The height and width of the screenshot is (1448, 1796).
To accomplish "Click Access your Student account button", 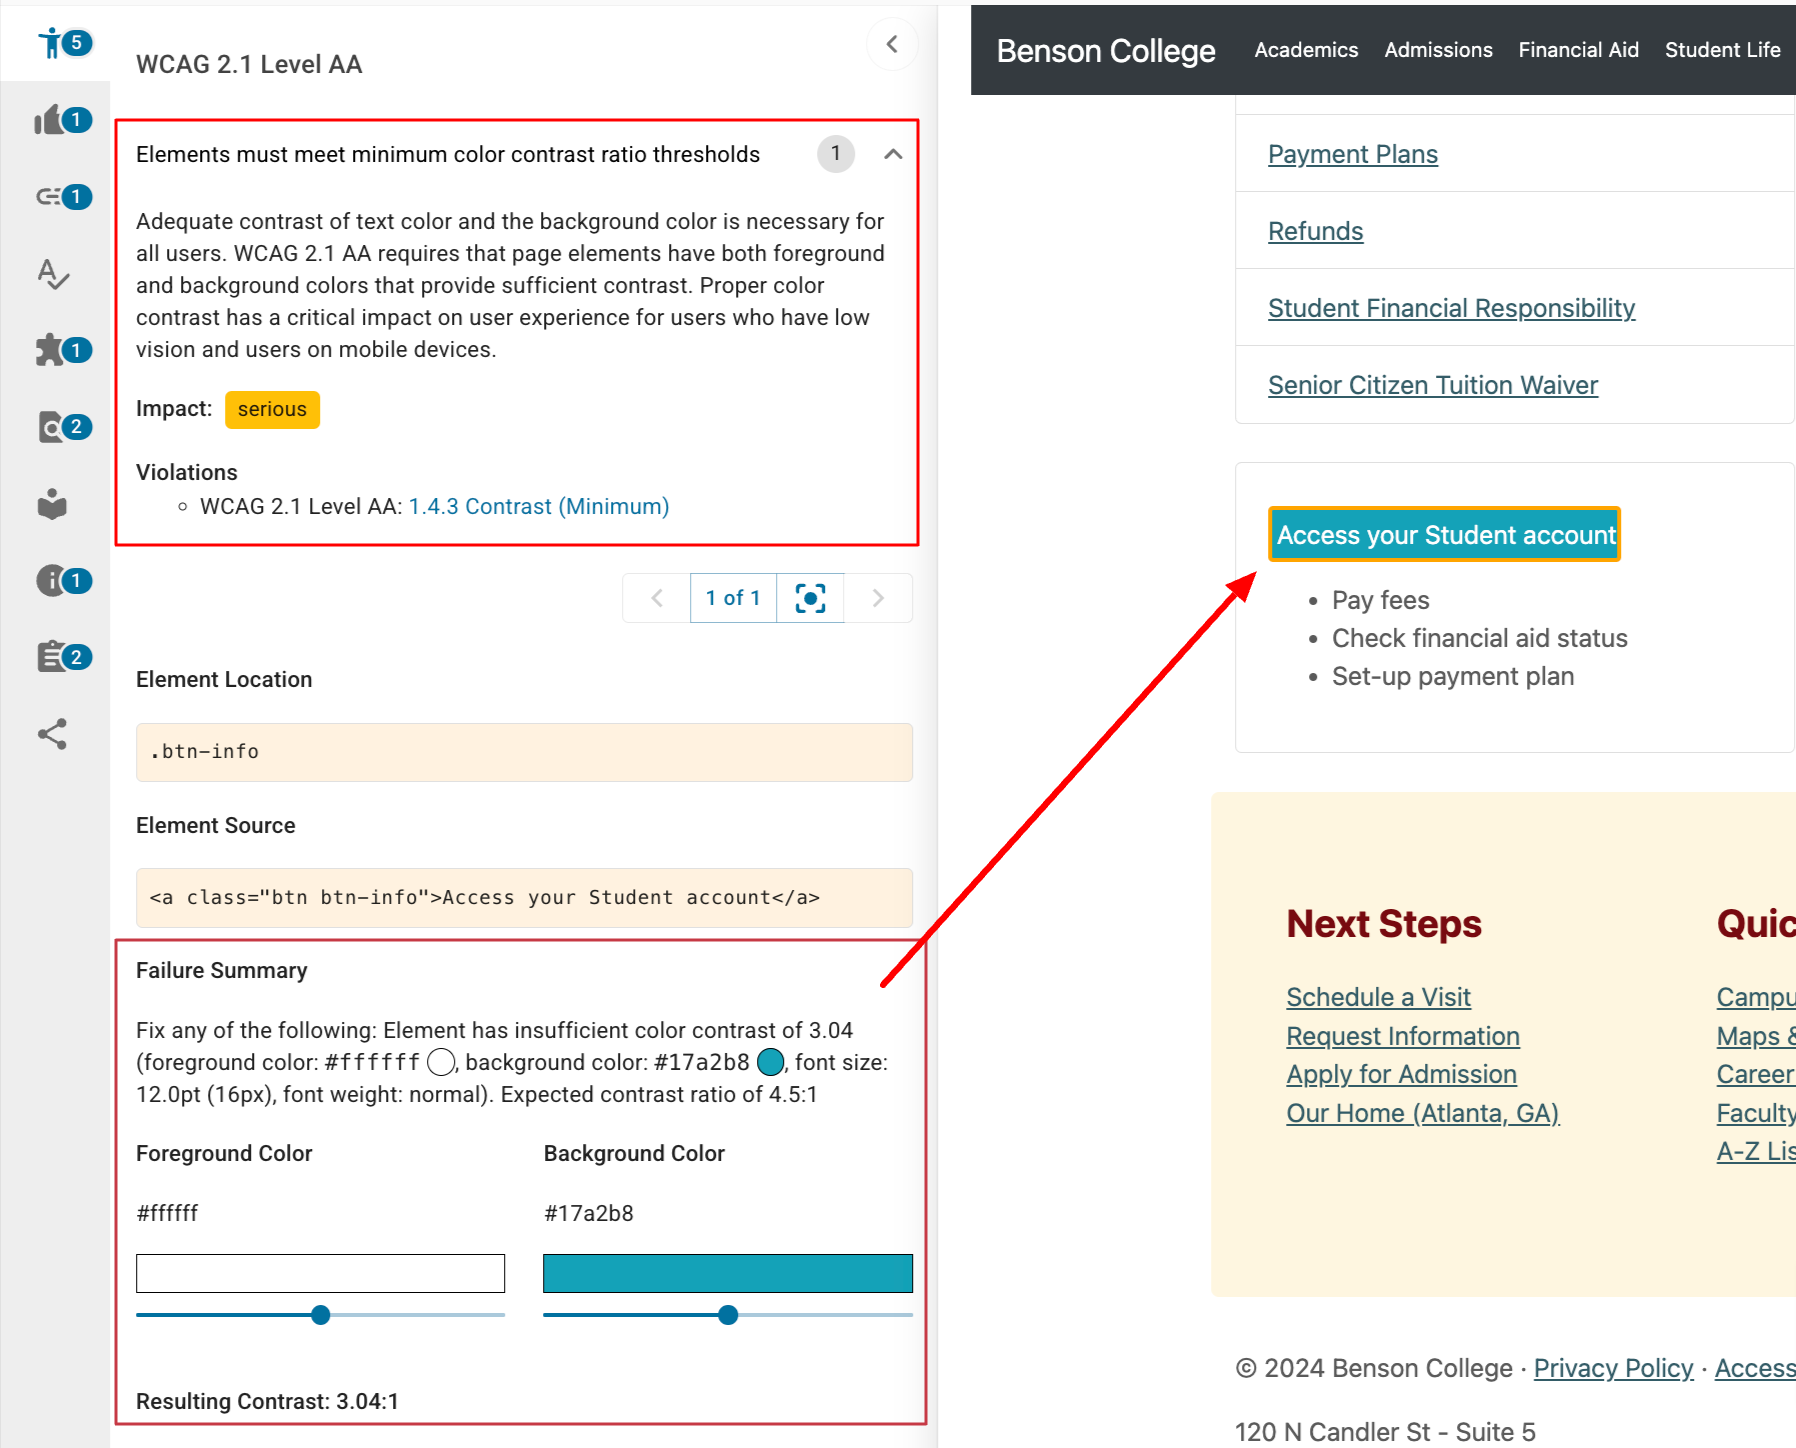I will point(1445,535).
